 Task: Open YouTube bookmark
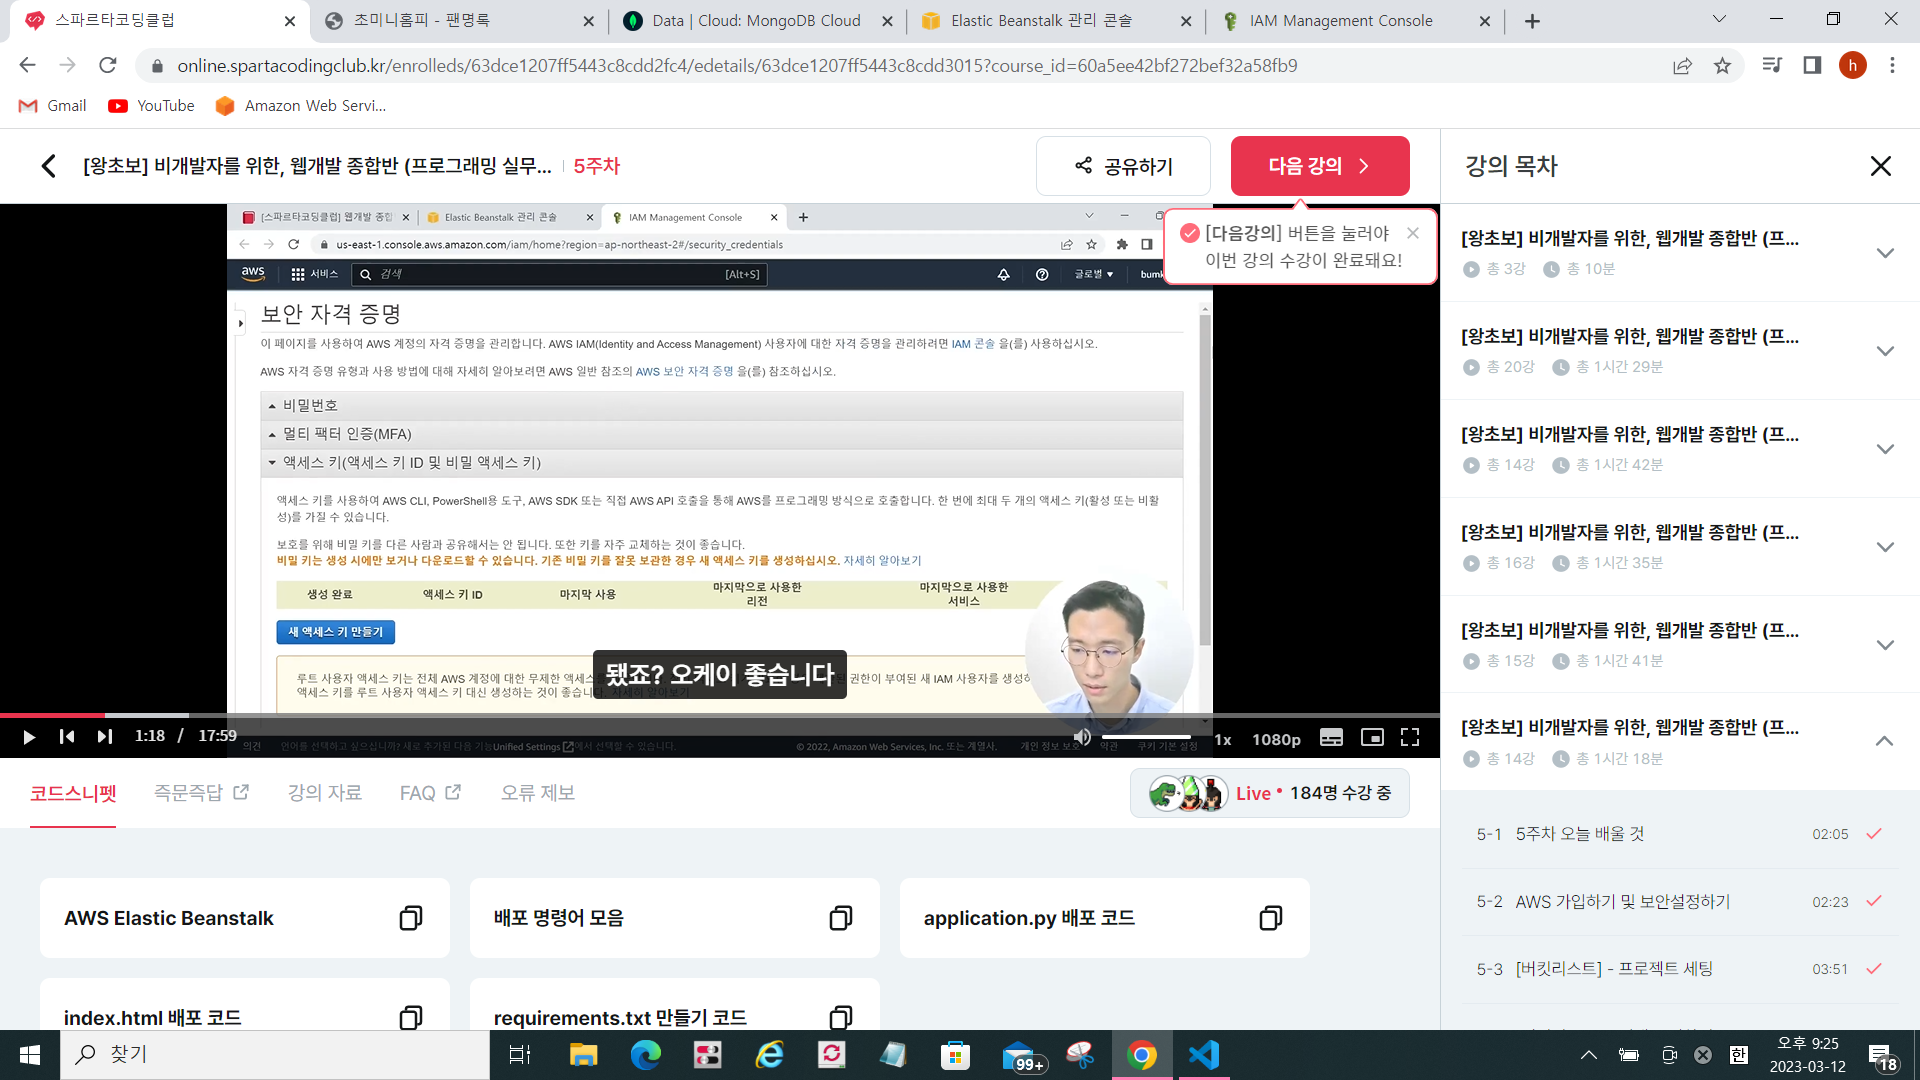[x=152, y=106]
